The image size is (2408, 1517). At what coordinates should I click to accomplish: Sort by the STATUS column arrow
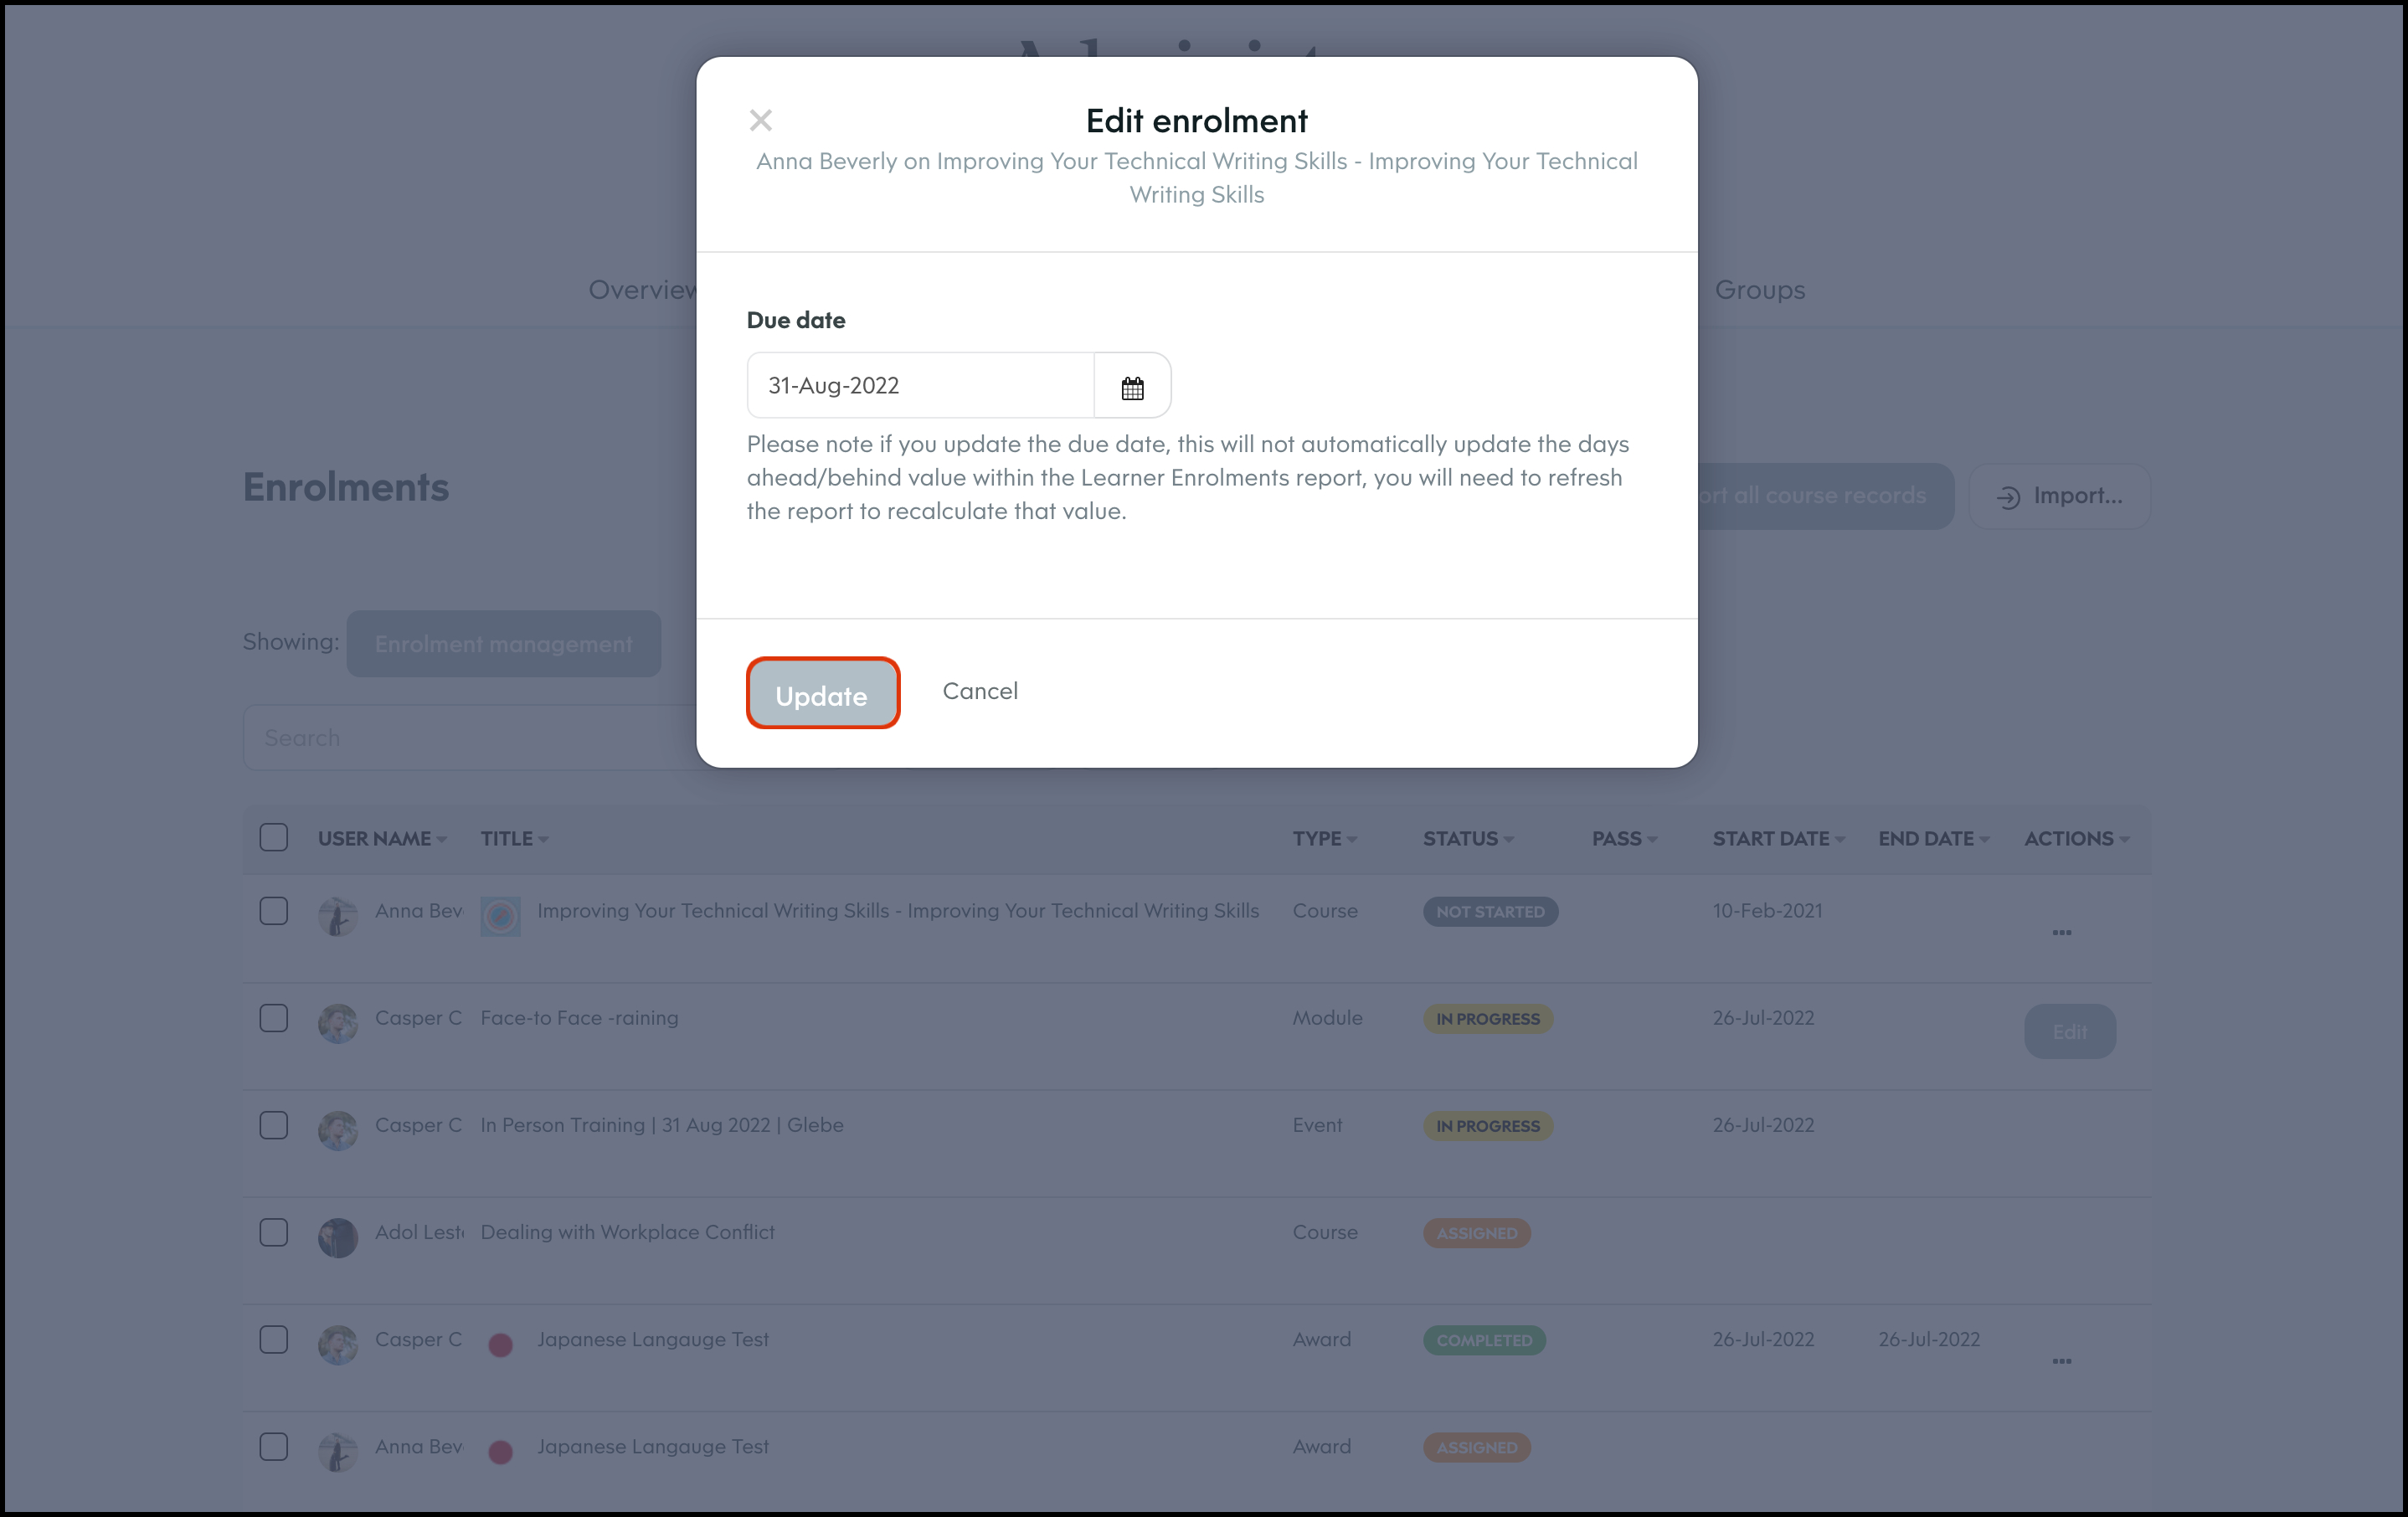point(1508,840)
